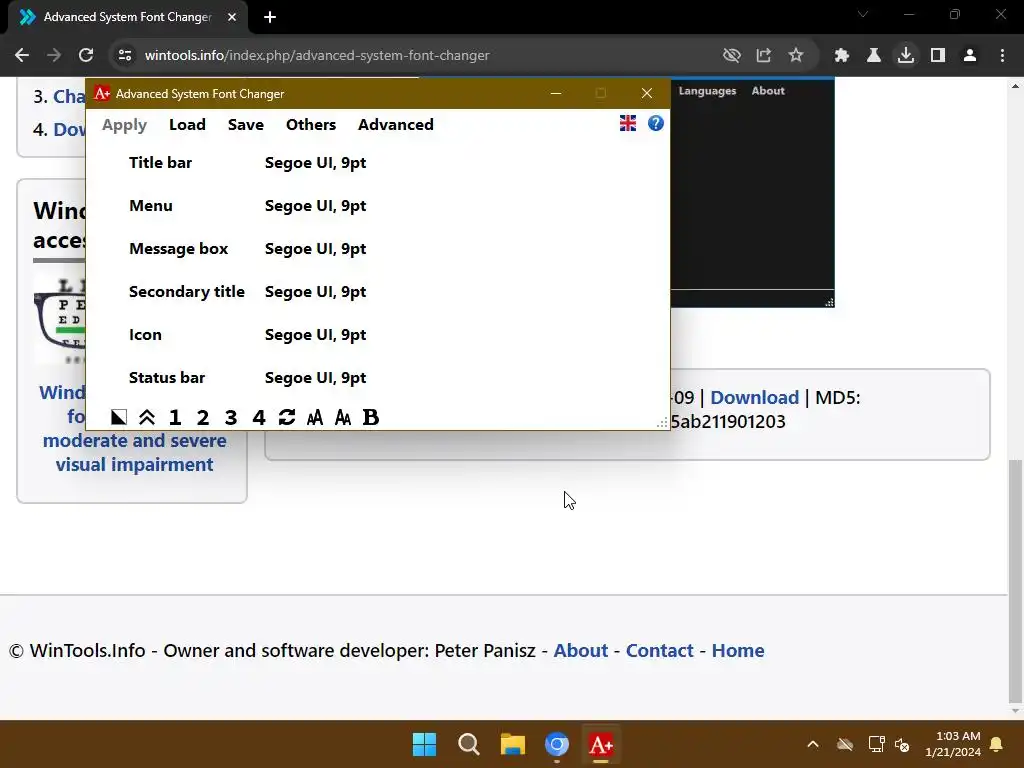Click Segoe UI, 9pt beside Secondary title
Viewport: 1024px width, 768px height.
(315, 292)
